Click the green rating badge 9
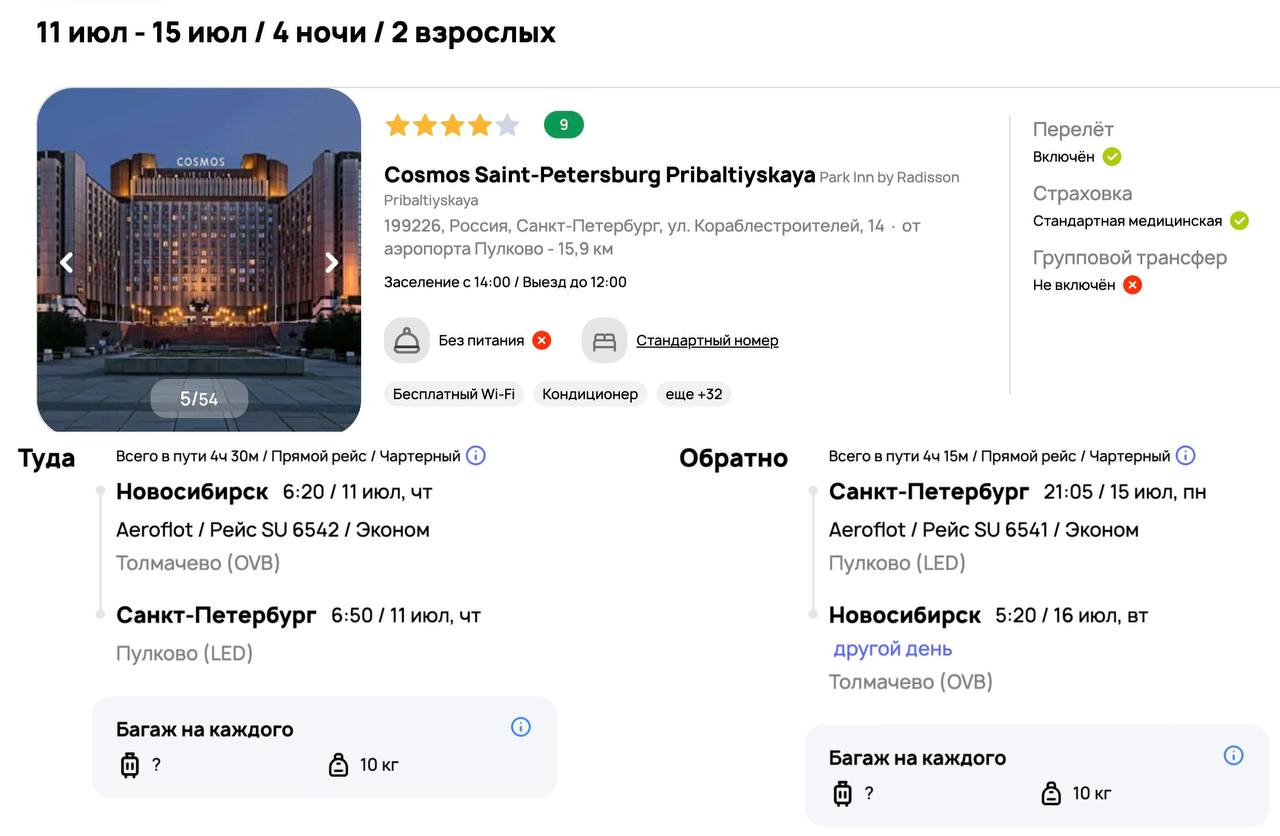 pyautogui.click(x=564, y=125)
